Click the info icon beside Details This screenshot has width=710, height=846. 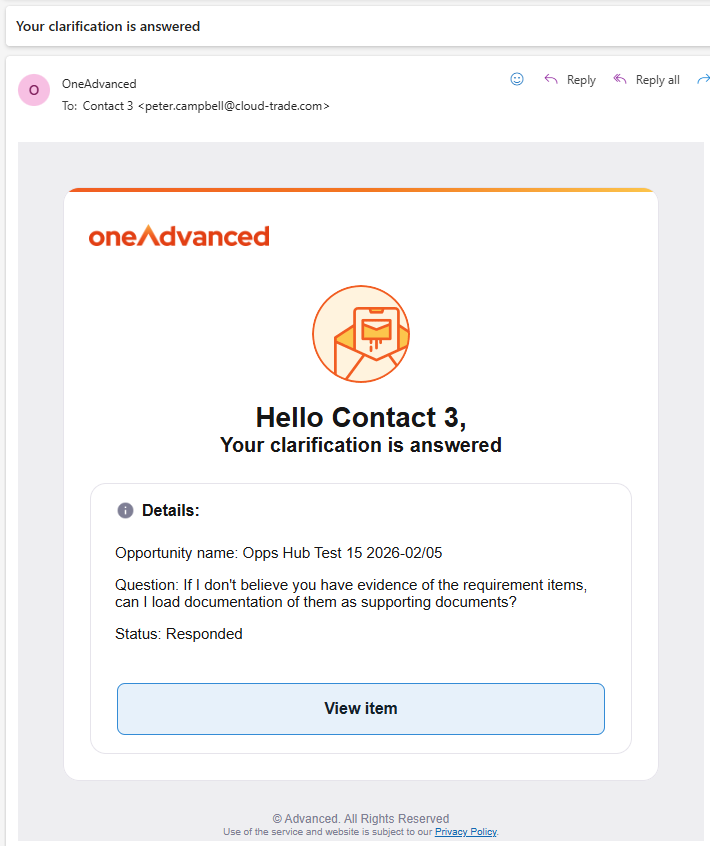[x=125, y=511]
